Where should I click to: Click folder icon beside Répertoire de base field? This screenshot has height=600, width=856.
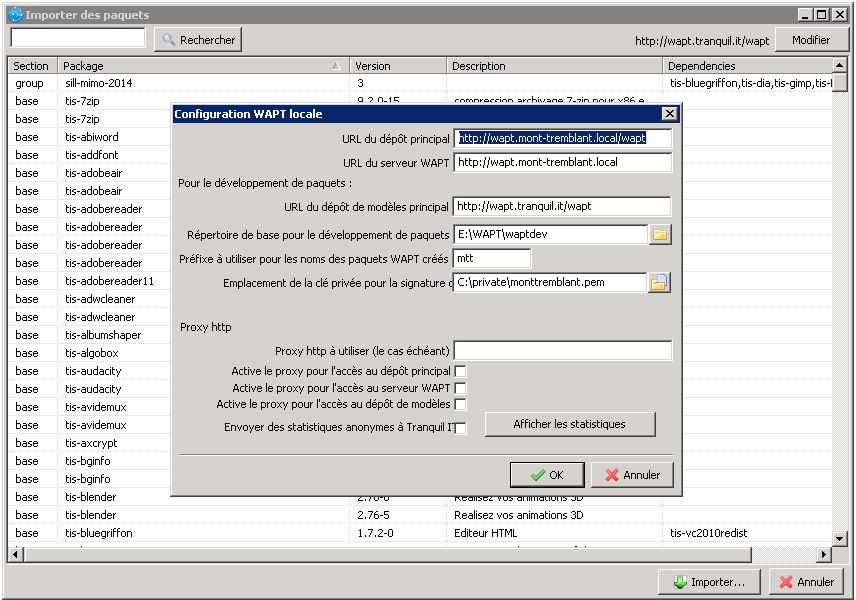(x=660, y=235)
